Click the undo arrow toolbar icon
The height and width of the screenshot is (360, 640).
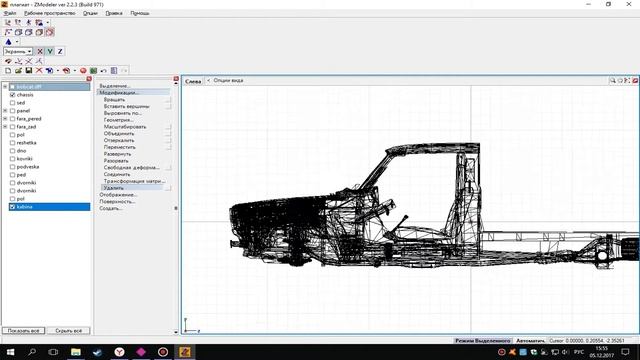coord(104,71)
